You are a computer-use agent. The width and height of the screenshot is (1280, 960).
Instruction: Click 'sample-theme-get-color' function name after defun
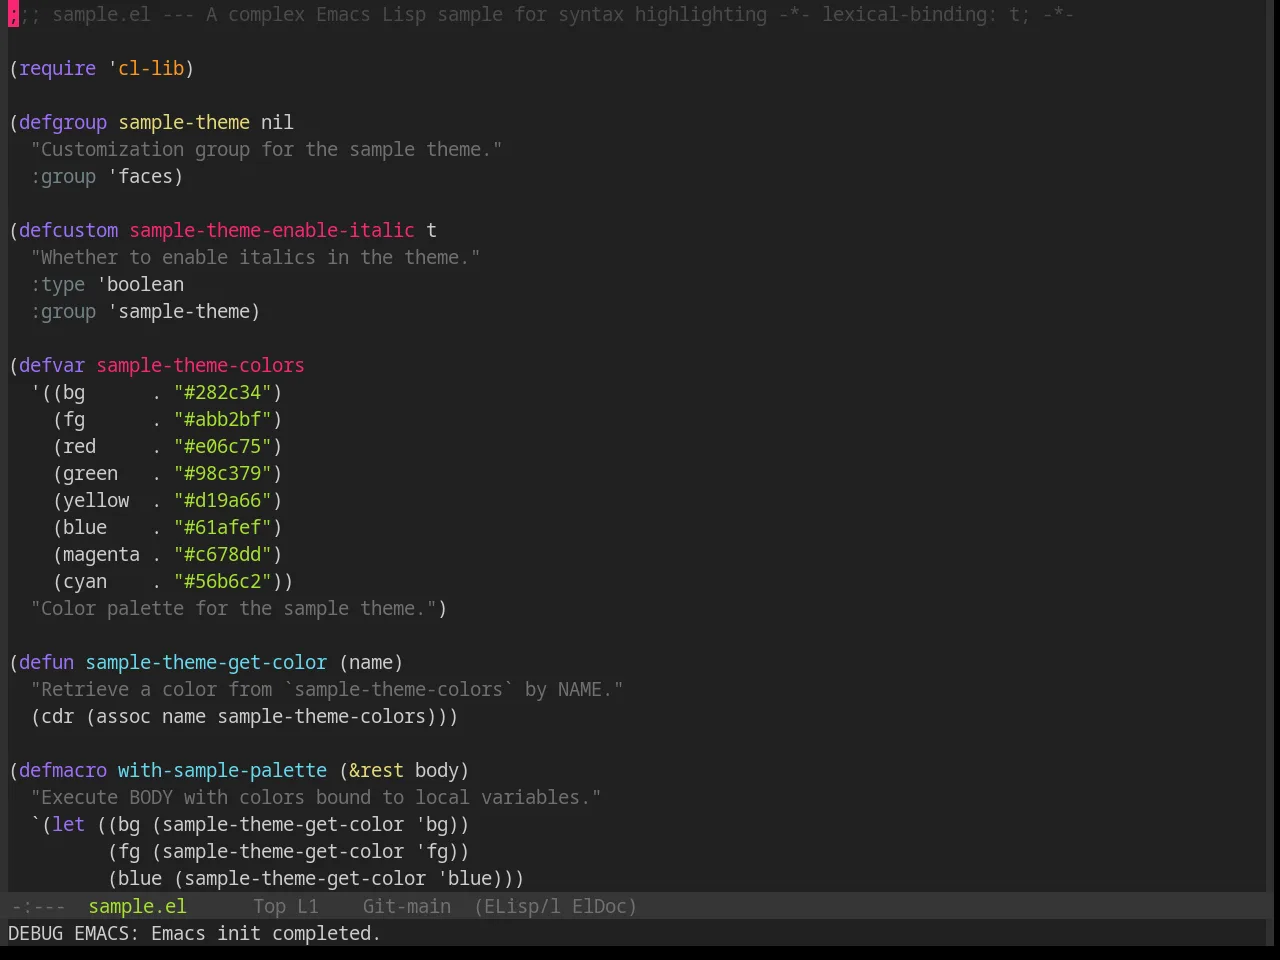click(206, 662)
